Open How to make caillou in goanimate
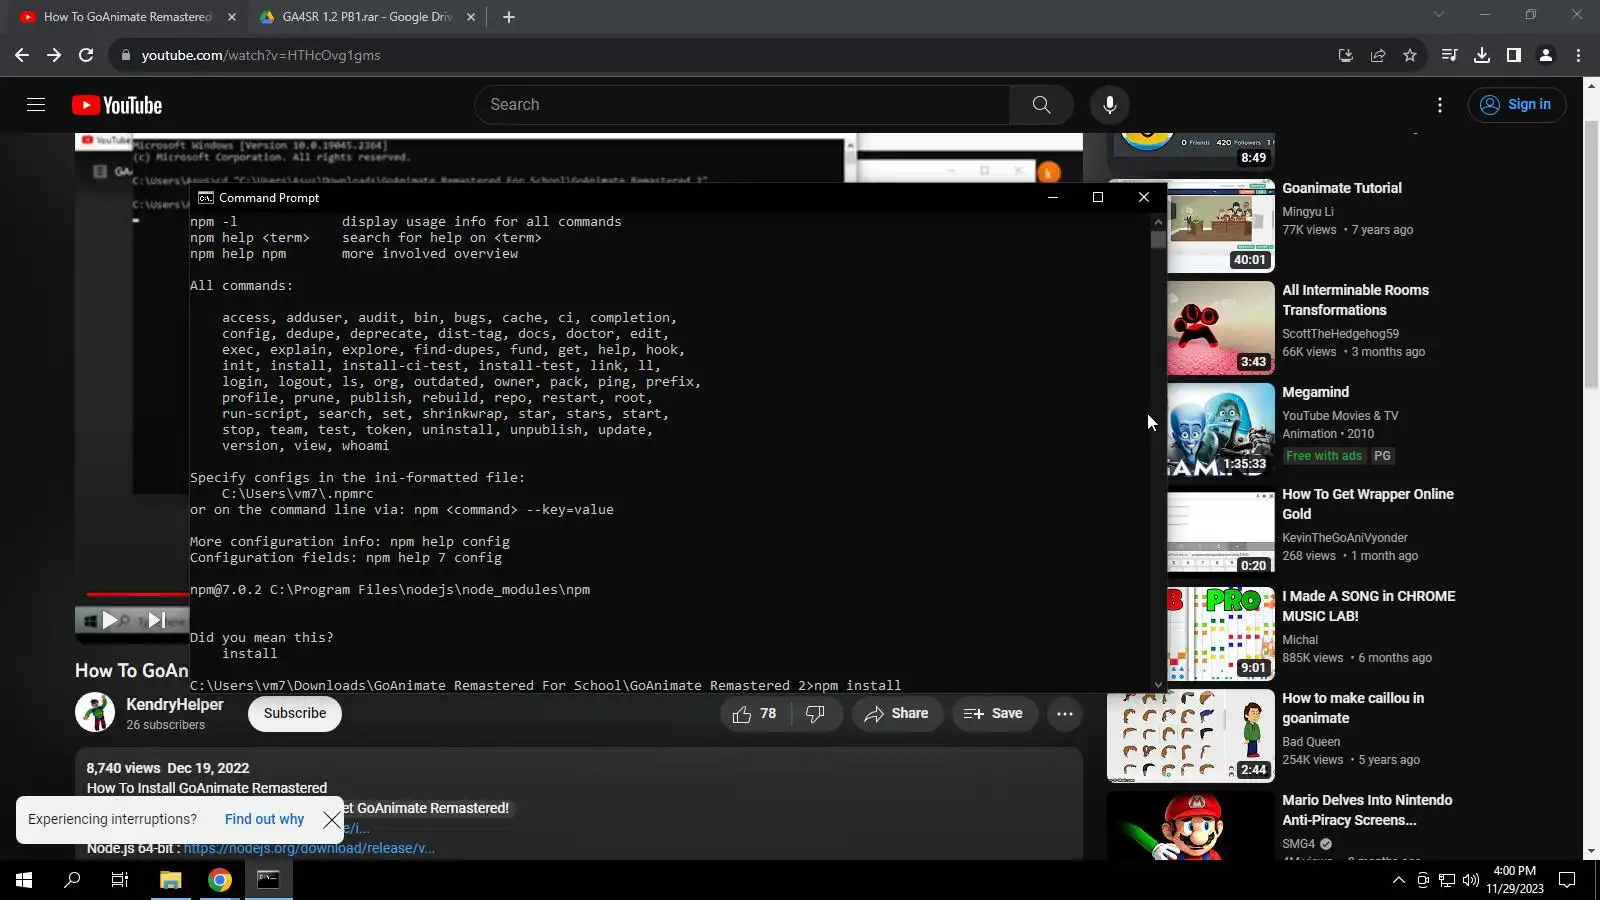 1353,708
